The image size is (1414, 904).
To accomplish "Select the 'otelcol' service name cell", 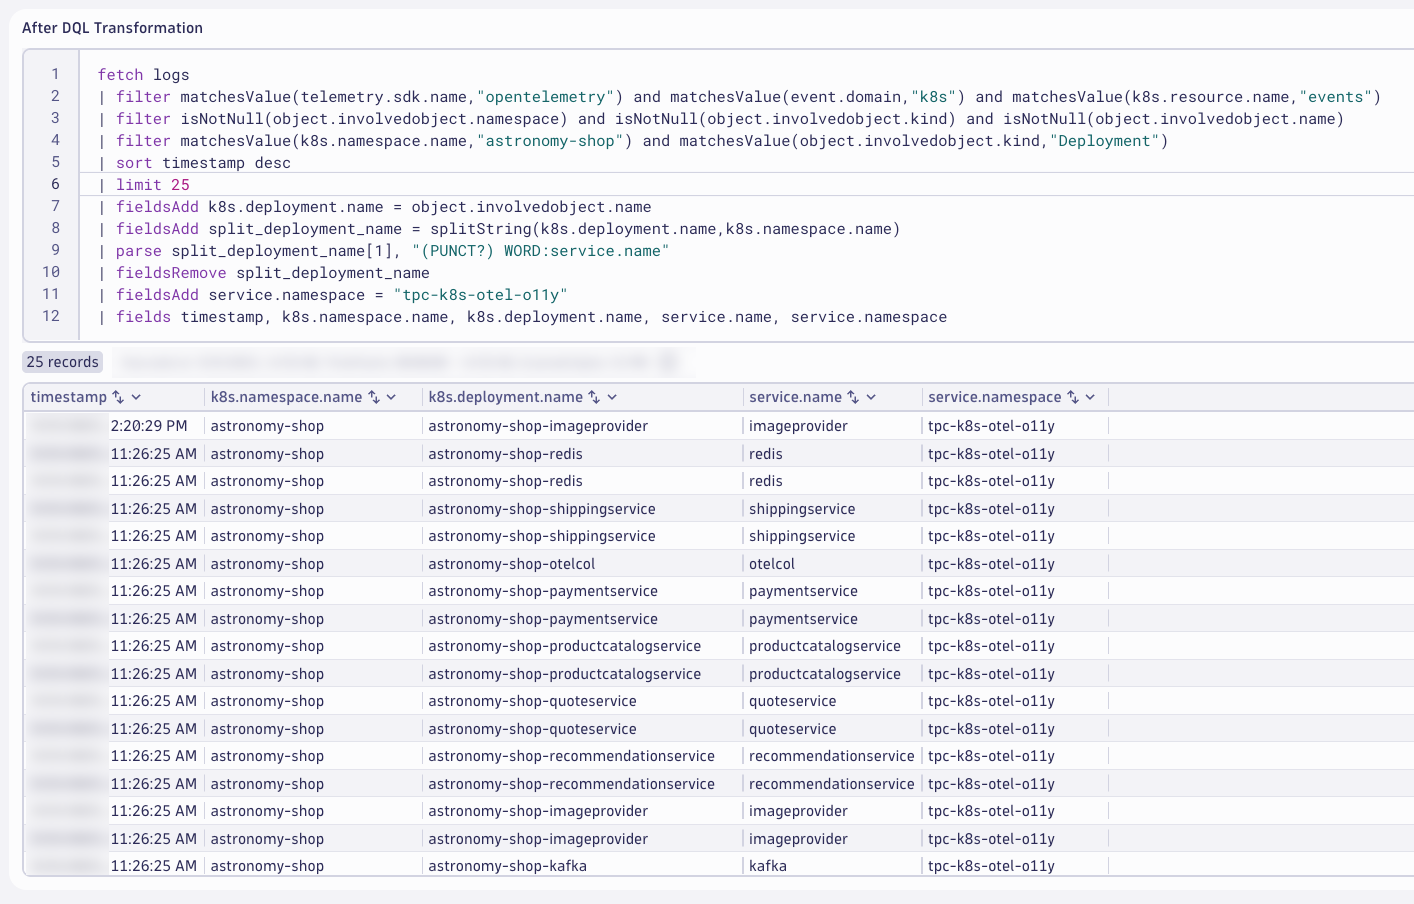I will pos(772,564).
